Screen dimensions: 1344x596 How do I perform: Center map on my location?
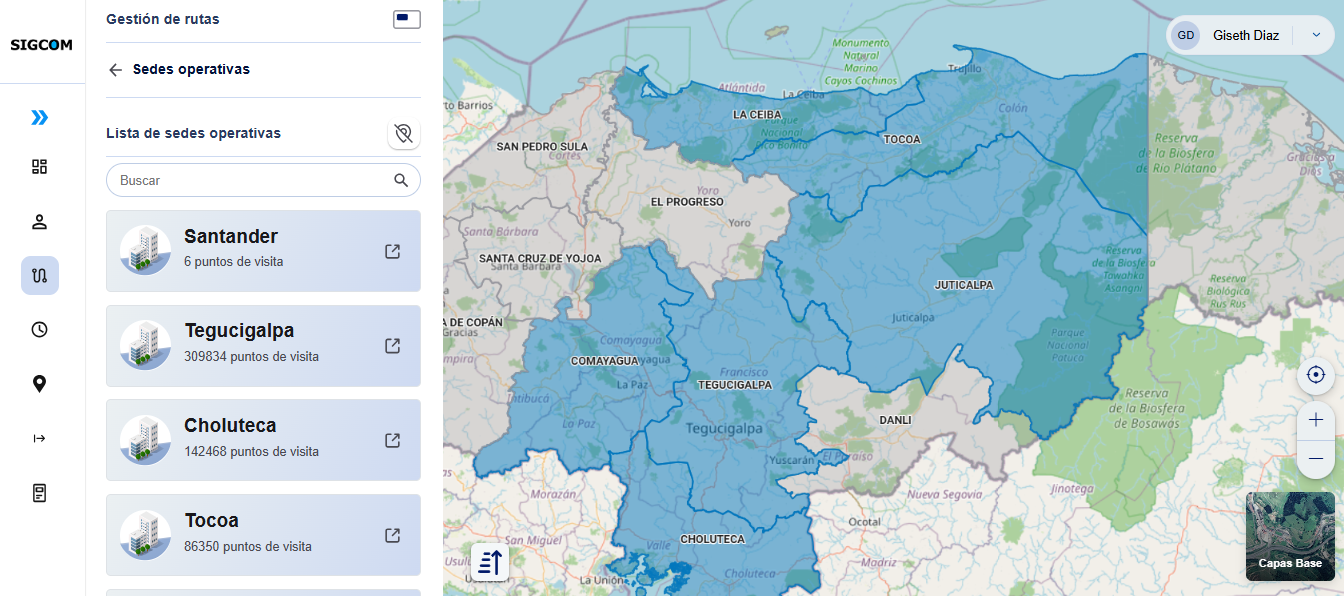click(x=1316, y=375)
